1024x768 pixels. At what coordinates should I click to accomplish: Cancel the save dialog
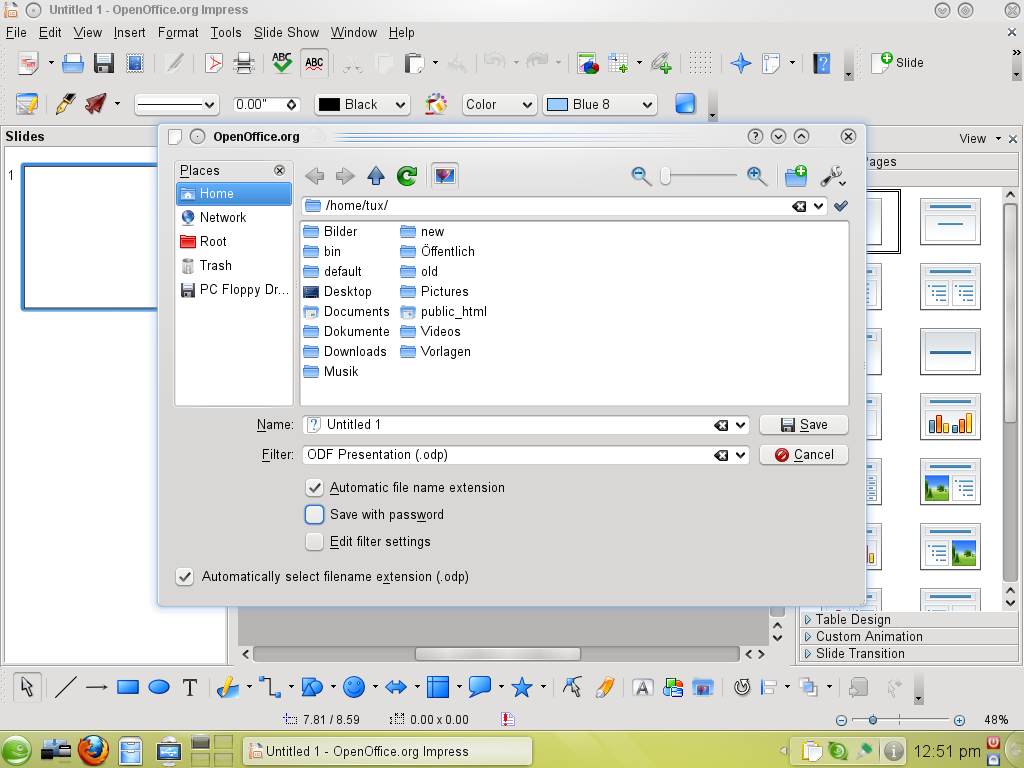click(x=803, y=455)
